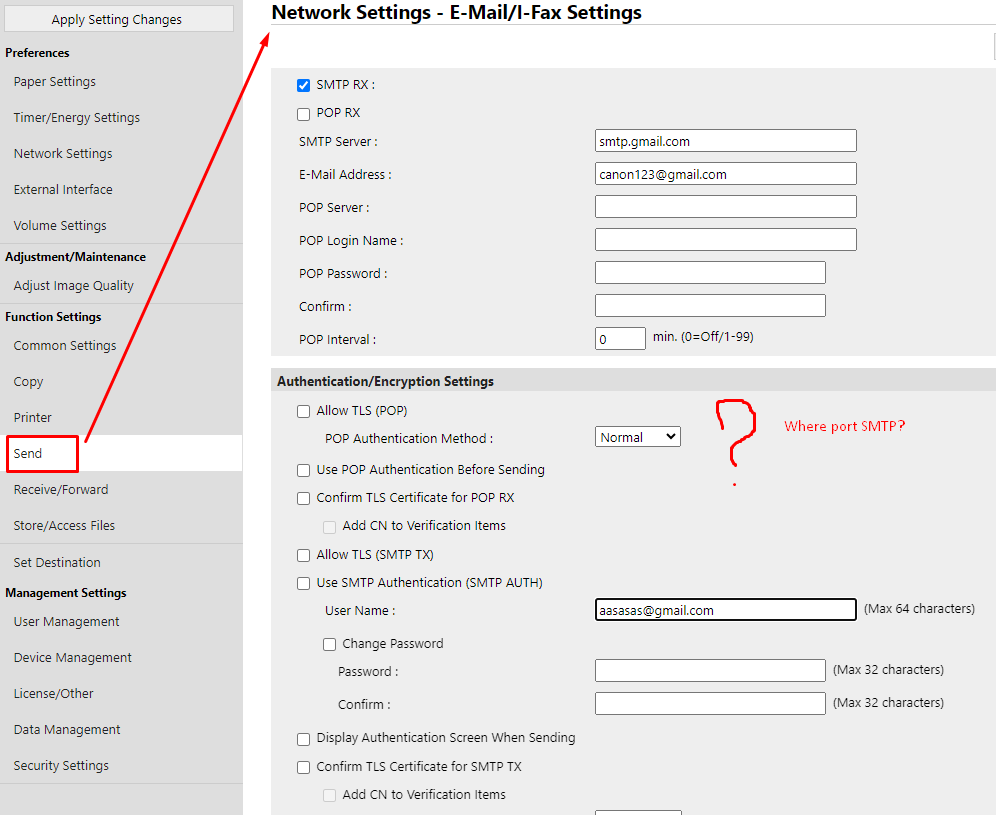Enable the Change Password option
Image resolution: width=996 pixels, height=815 pixels.
(x=329, y=644)
